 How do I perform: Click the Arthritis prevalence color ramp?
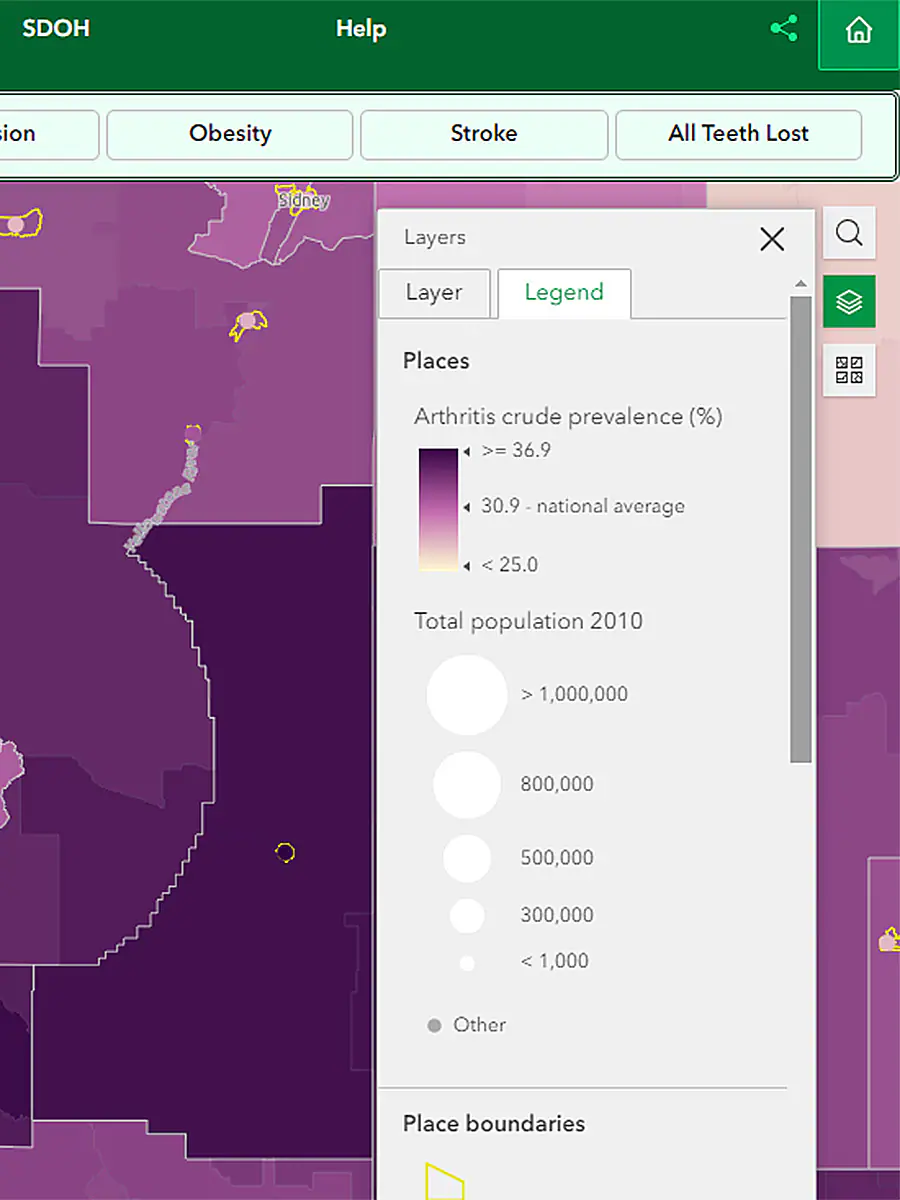437,507
